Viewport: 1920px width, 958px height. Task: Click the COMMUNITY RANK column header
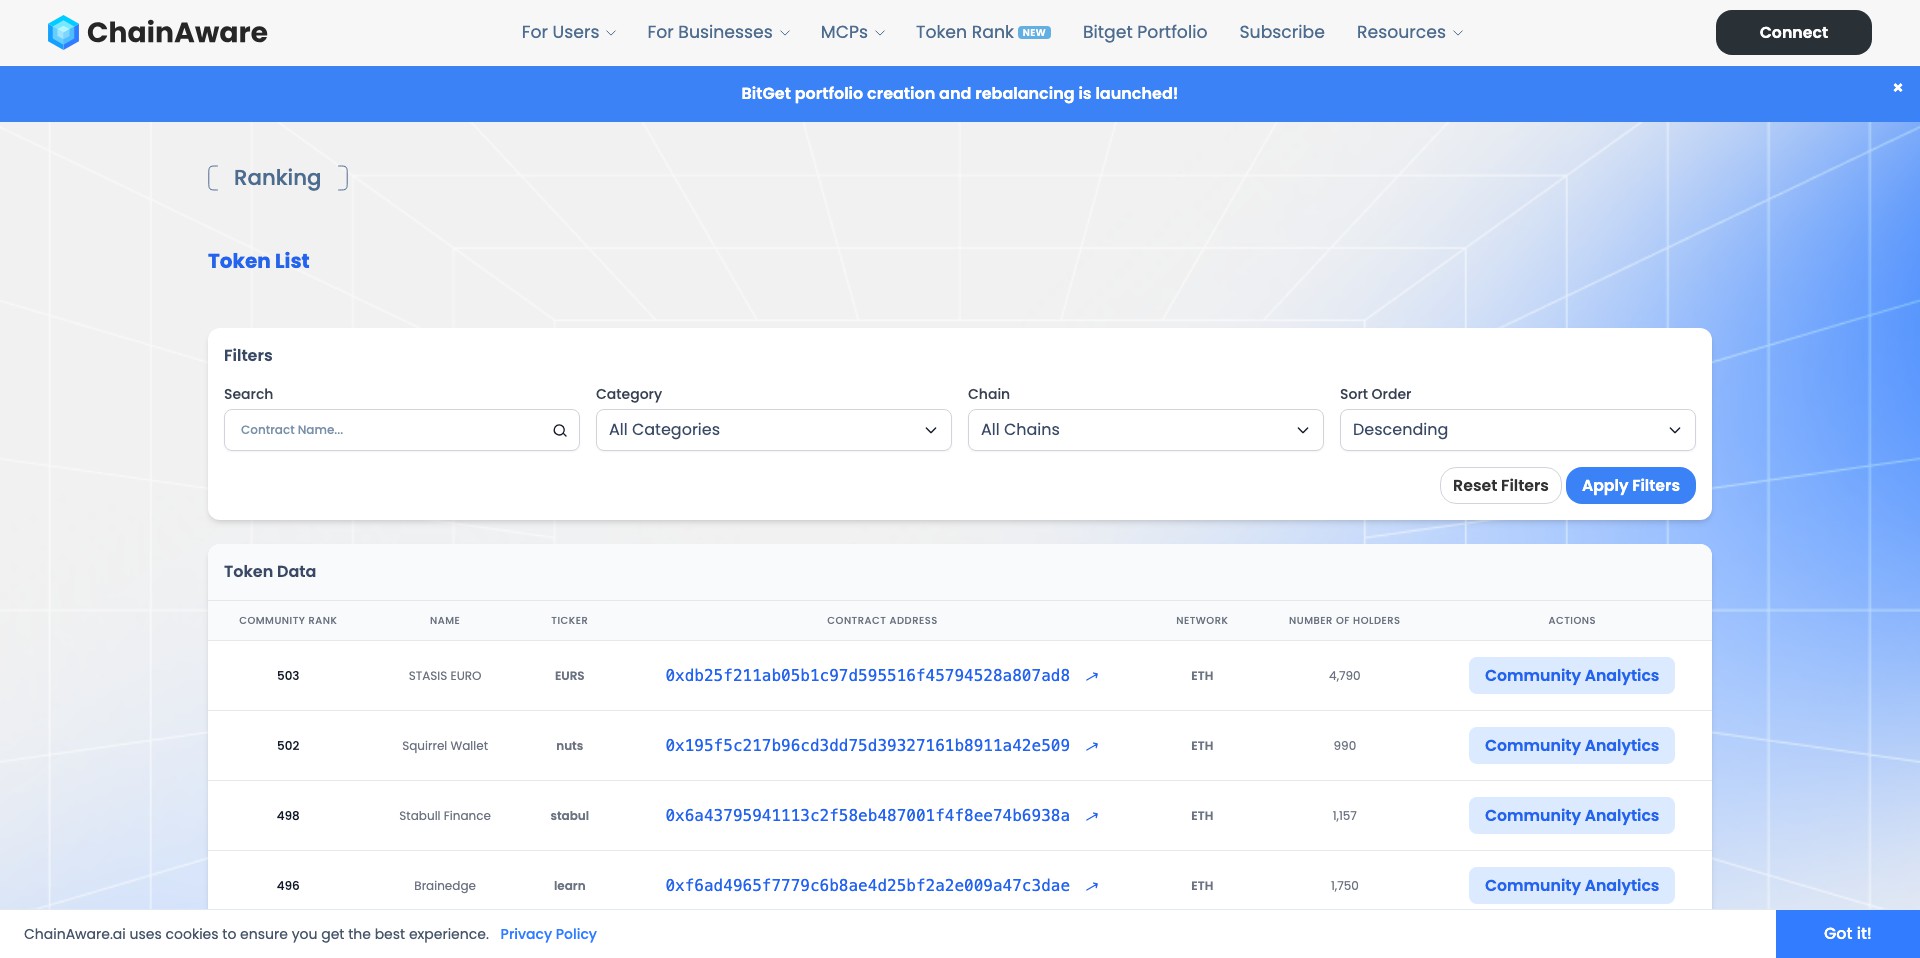point(288,621)
